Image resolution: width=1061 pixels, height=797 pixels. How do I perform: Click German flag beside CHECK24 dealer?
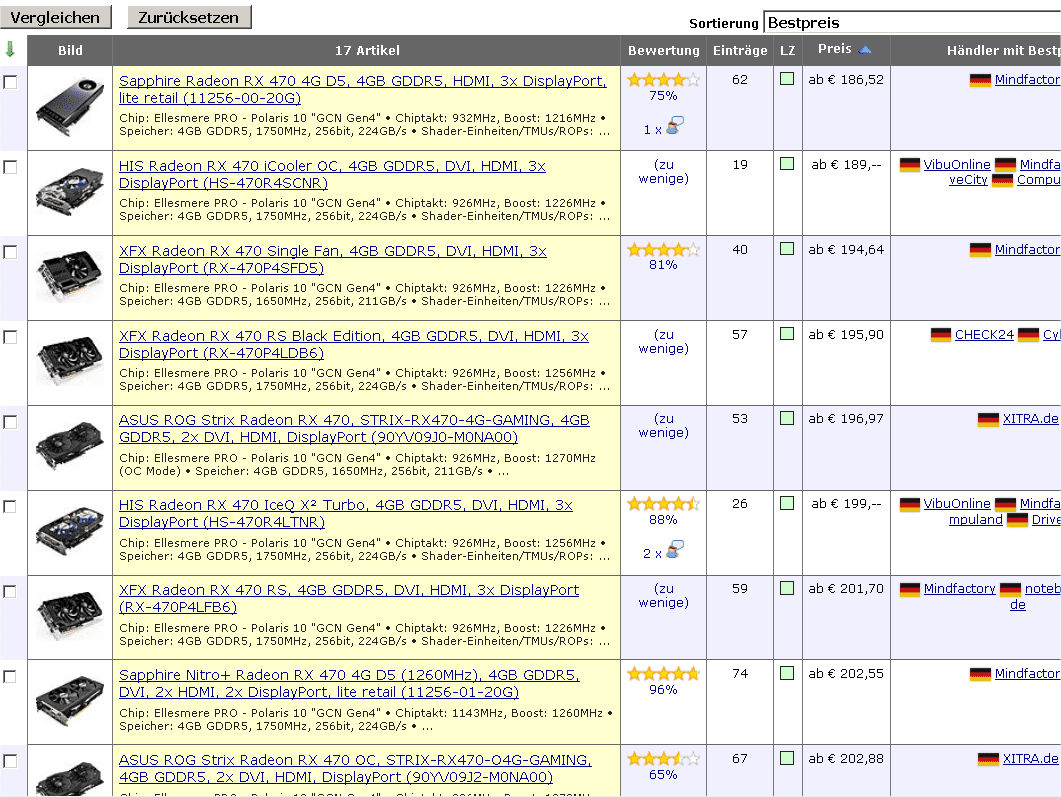941,335
